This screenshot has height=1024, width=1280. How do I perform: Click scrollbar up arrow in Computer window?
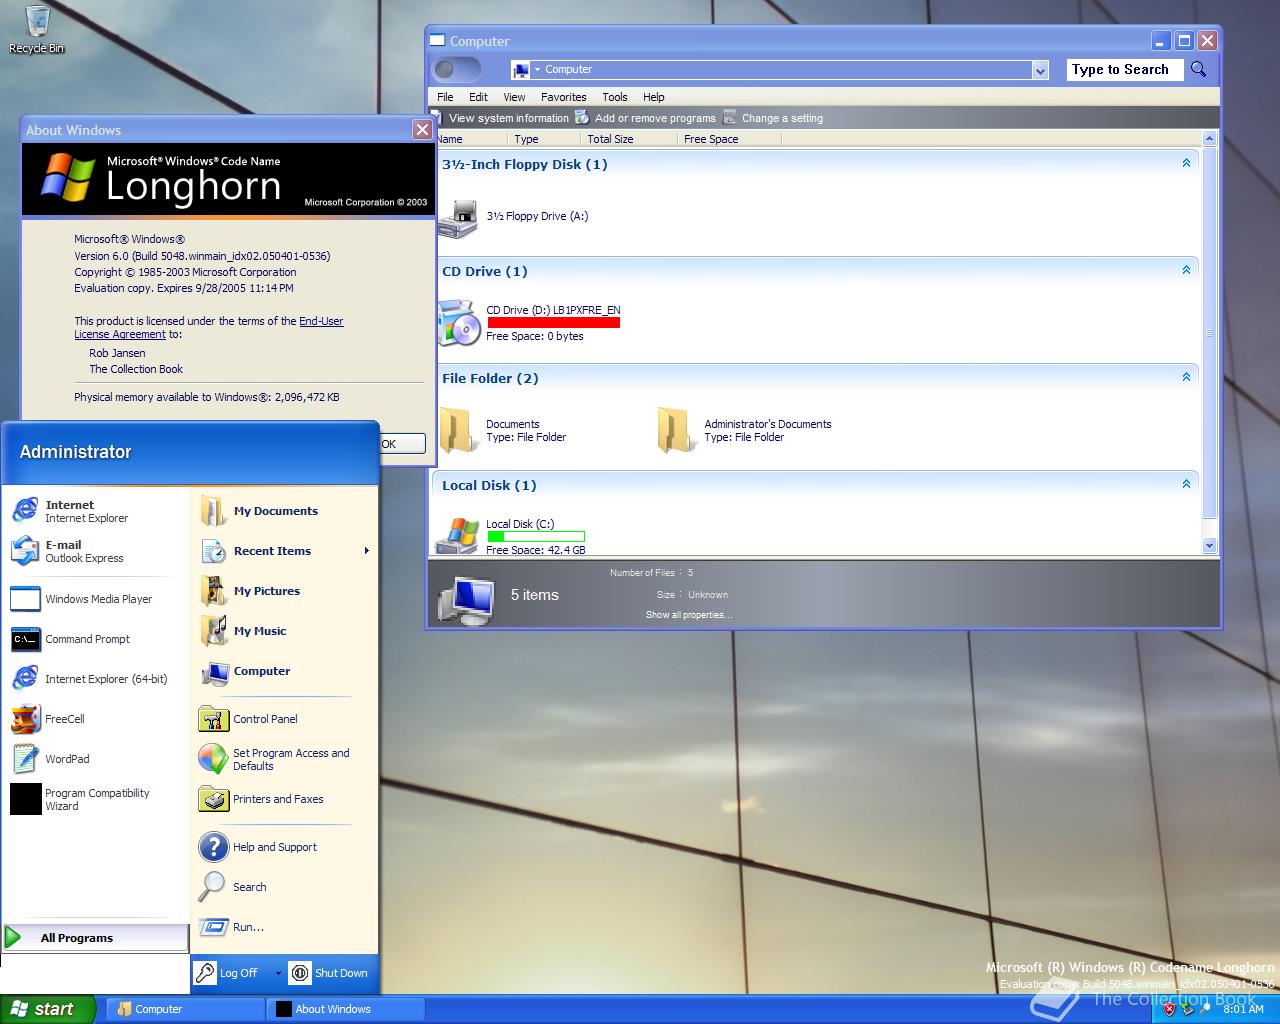pyautogui.click(x=1209, y=139)
